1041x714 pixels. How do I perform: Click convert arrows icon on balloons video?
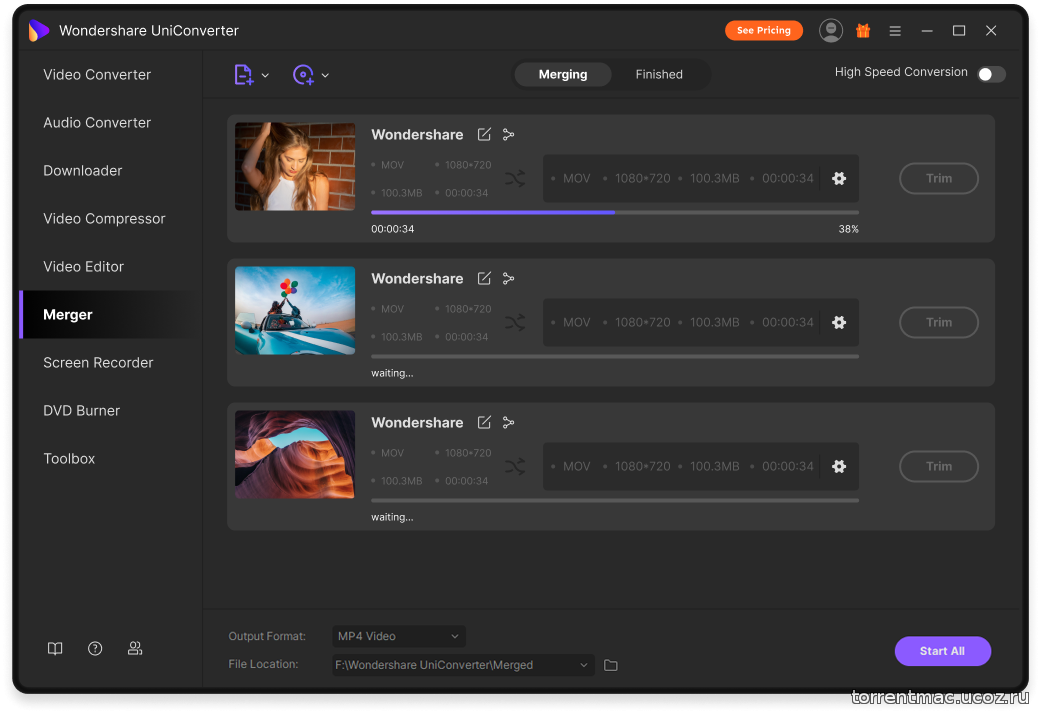pyautogui.click(x=515, y=322)
